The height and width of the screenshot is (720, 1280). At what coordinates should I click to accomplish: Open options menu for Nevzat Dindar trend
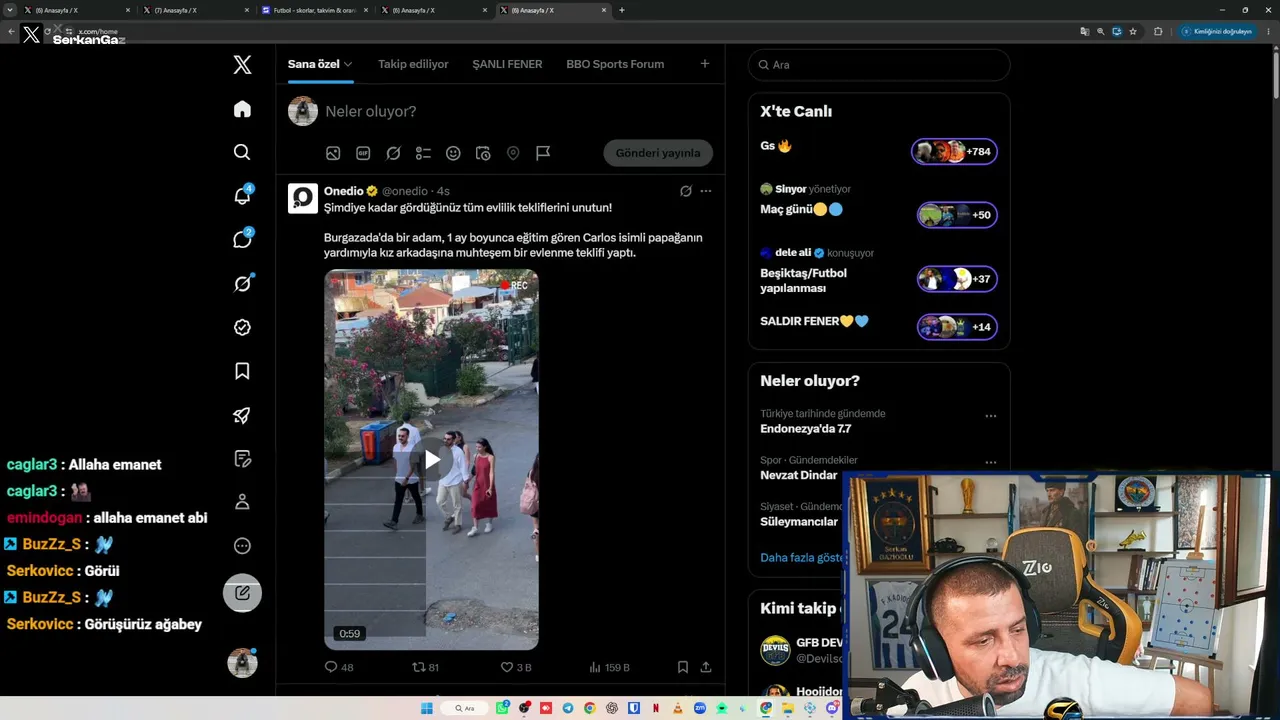pyautogui.click(x=991, y=463)
